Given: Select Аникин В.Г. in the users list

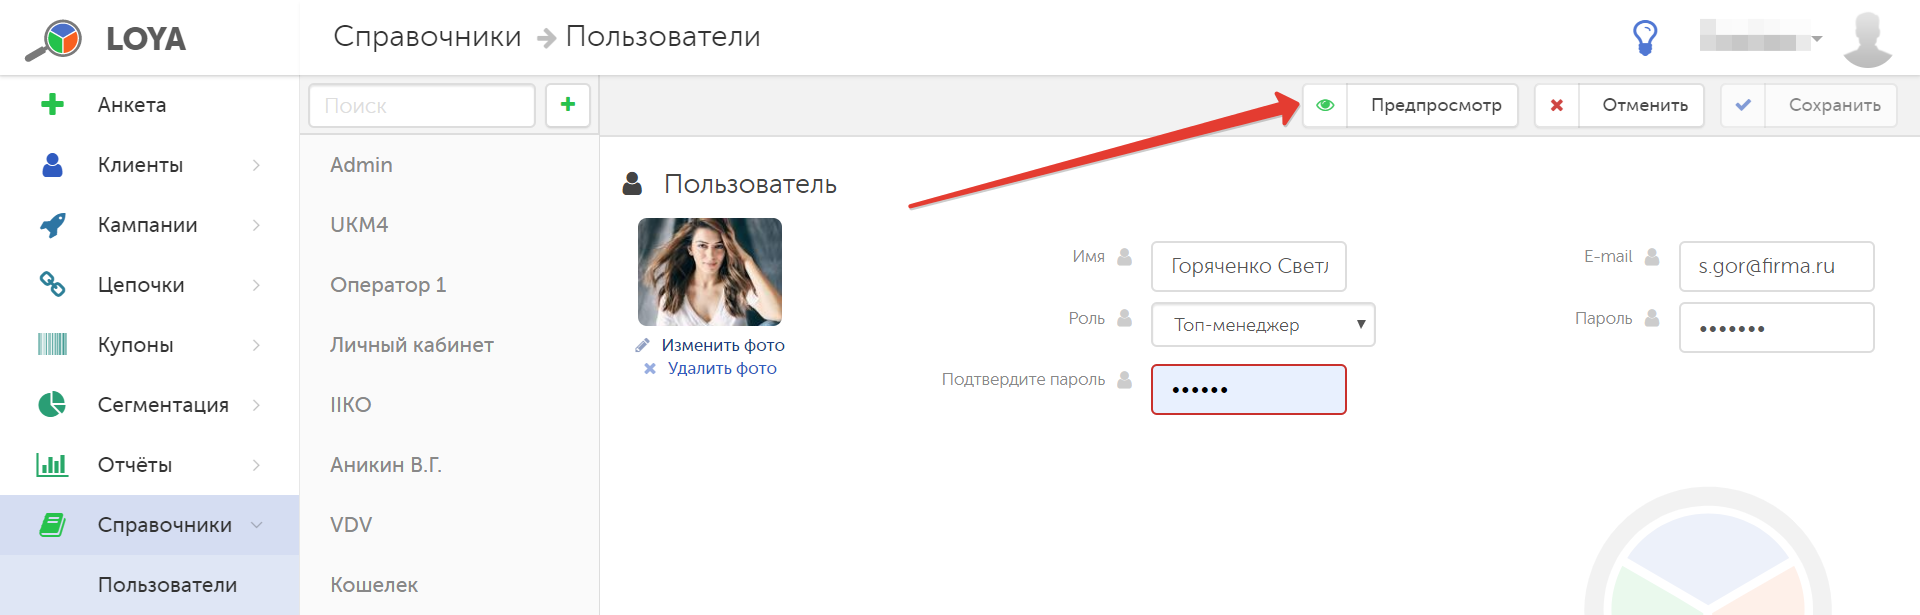Looking at the screenshot, I should (449, 465).
